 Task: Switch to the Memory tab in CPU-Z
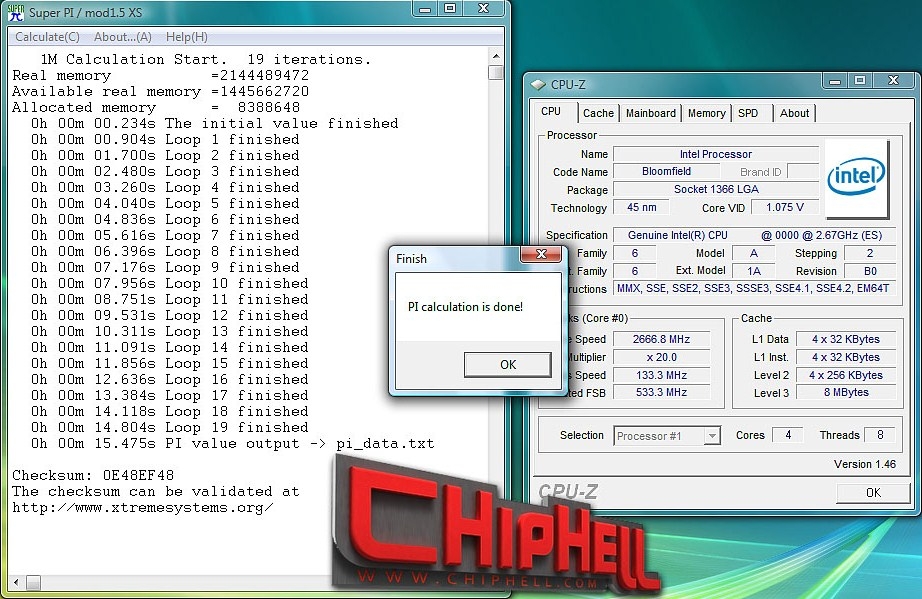pos(706,113)
